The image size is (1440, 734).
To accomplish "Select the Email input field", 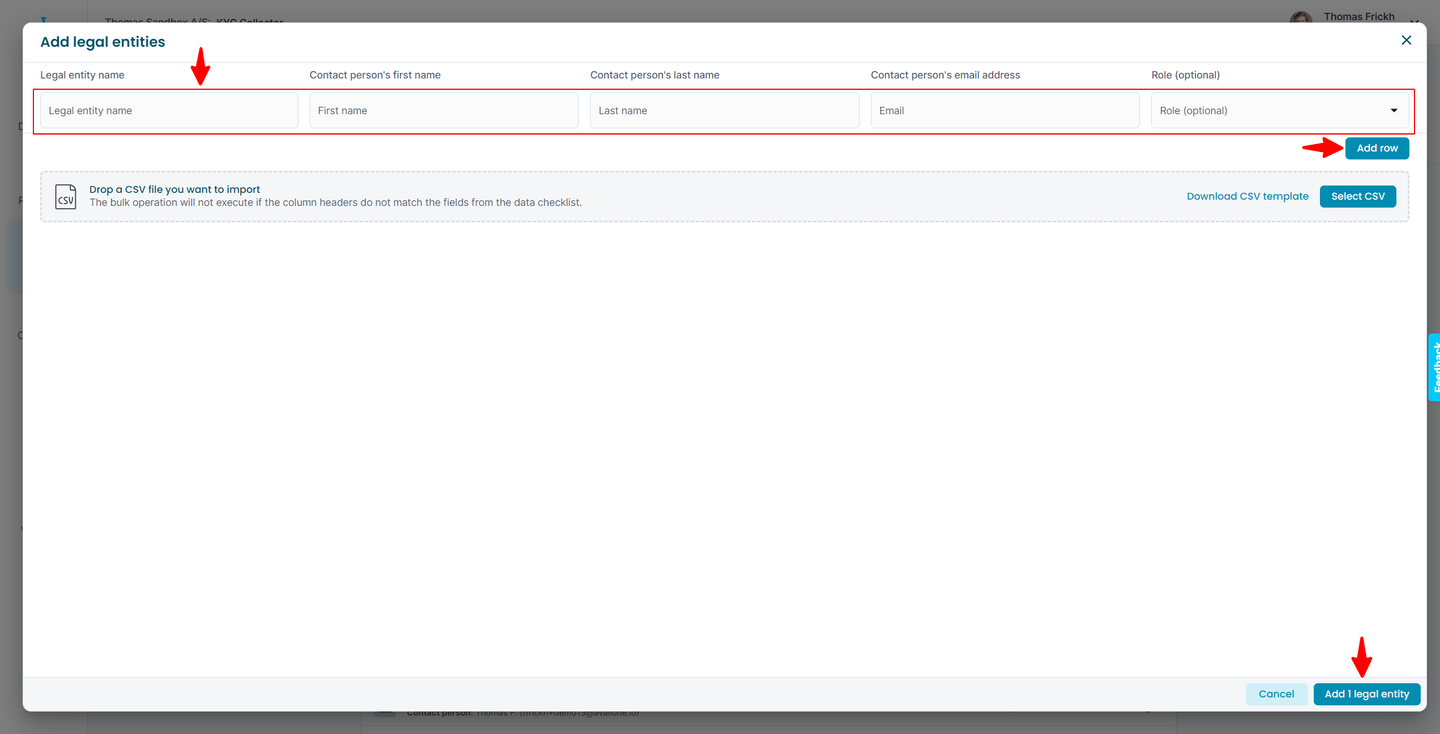I will point(1005,110).
